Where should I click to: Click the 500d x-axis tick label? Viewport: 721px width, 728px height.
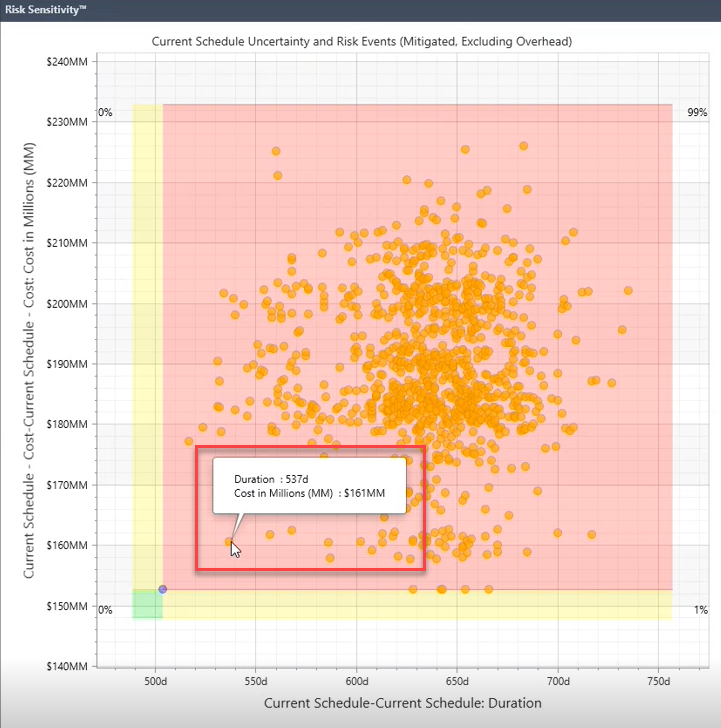[x=157, y=680]
